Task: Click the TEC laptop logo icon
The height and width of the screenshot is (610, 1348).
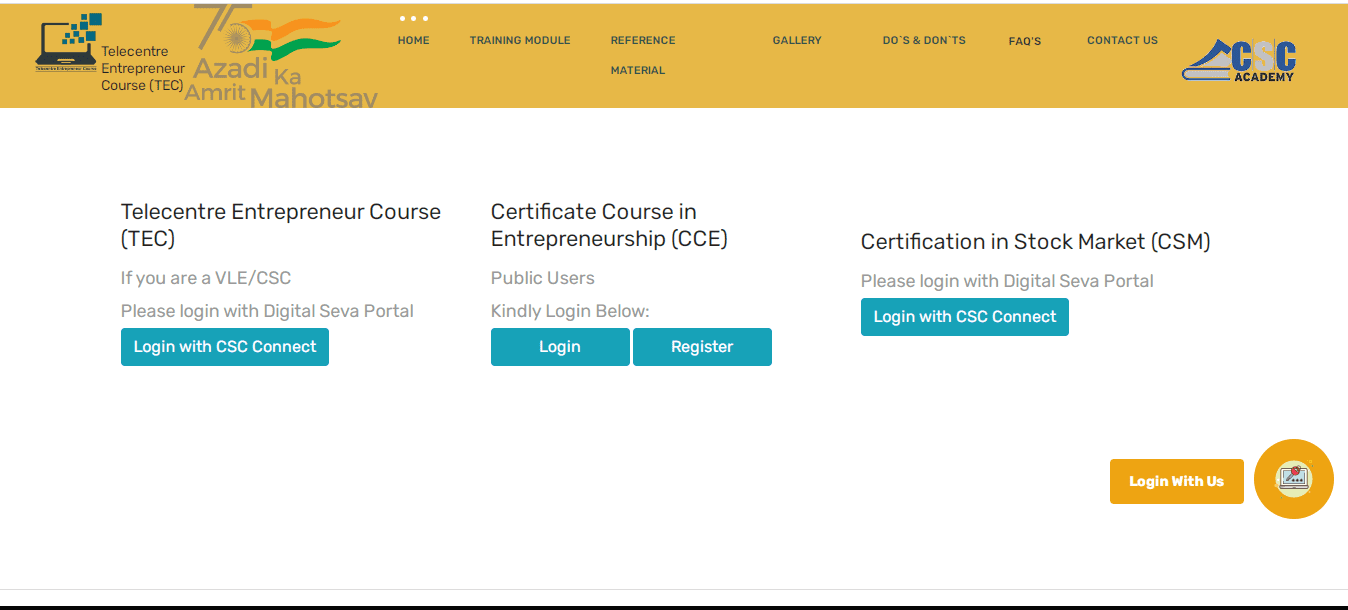Action: click(68, 43)
